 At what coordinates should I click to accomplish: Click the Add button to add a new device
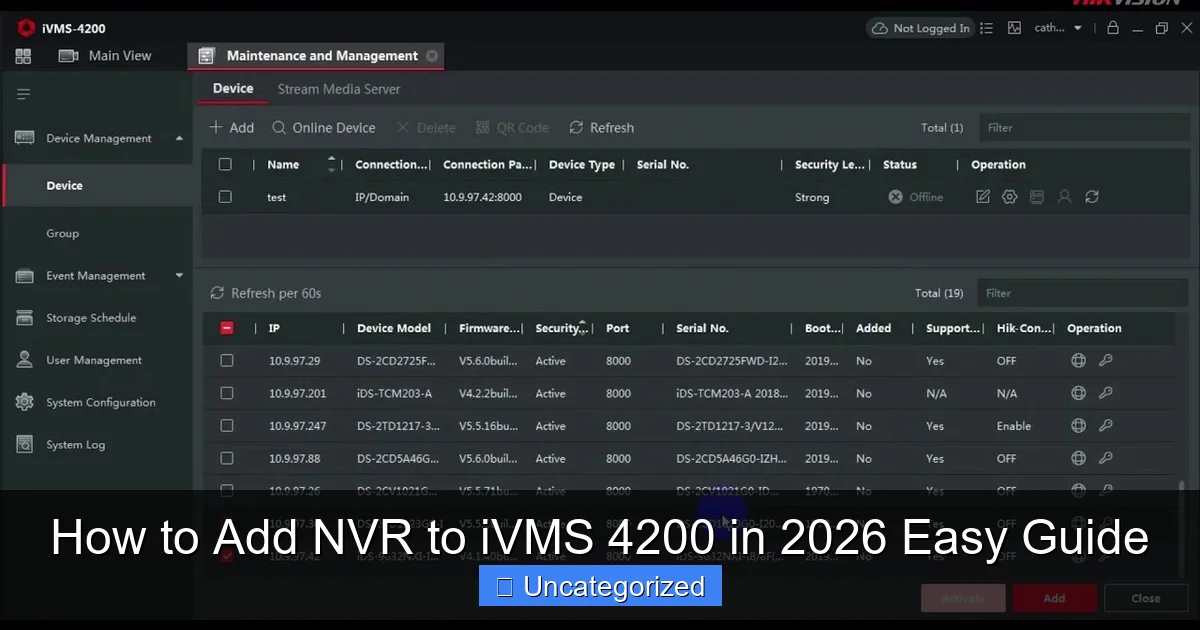pos(231,127)
